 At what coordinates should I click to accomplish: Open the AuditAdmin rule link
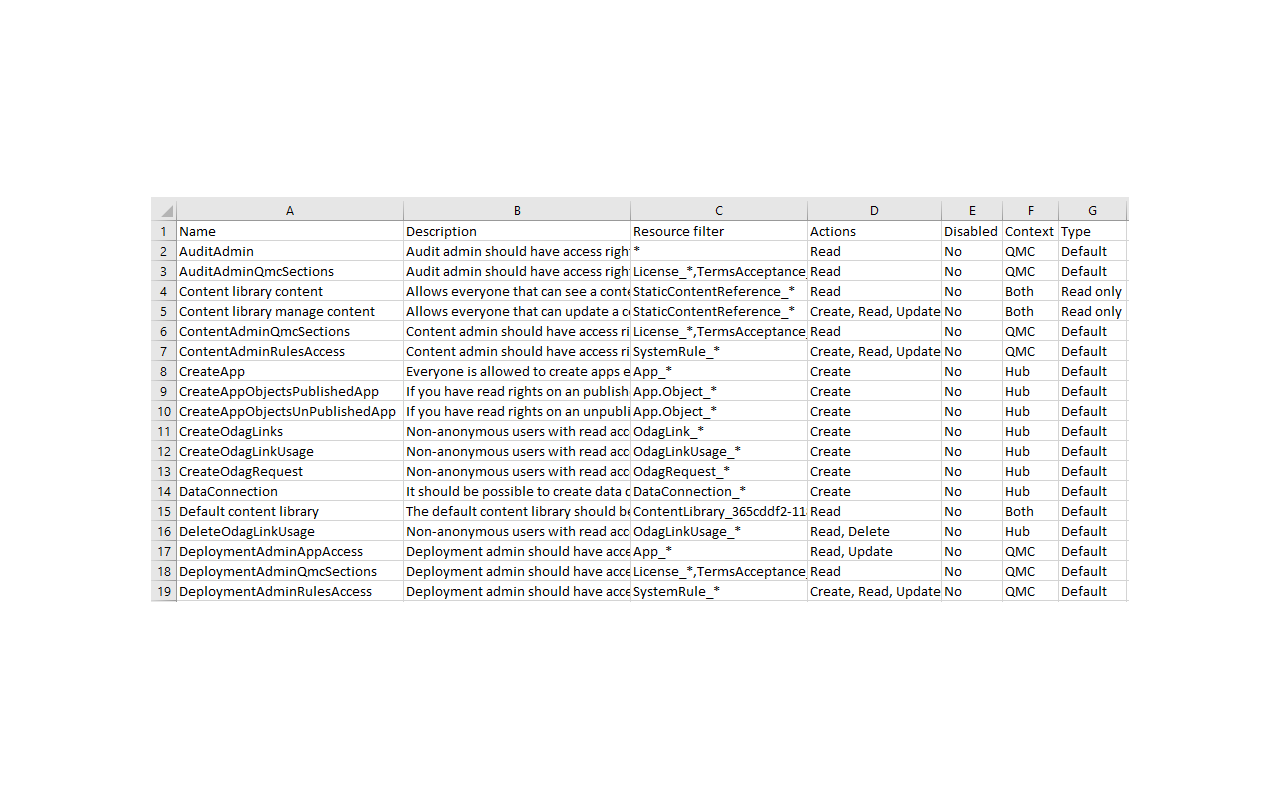point(216,251)
